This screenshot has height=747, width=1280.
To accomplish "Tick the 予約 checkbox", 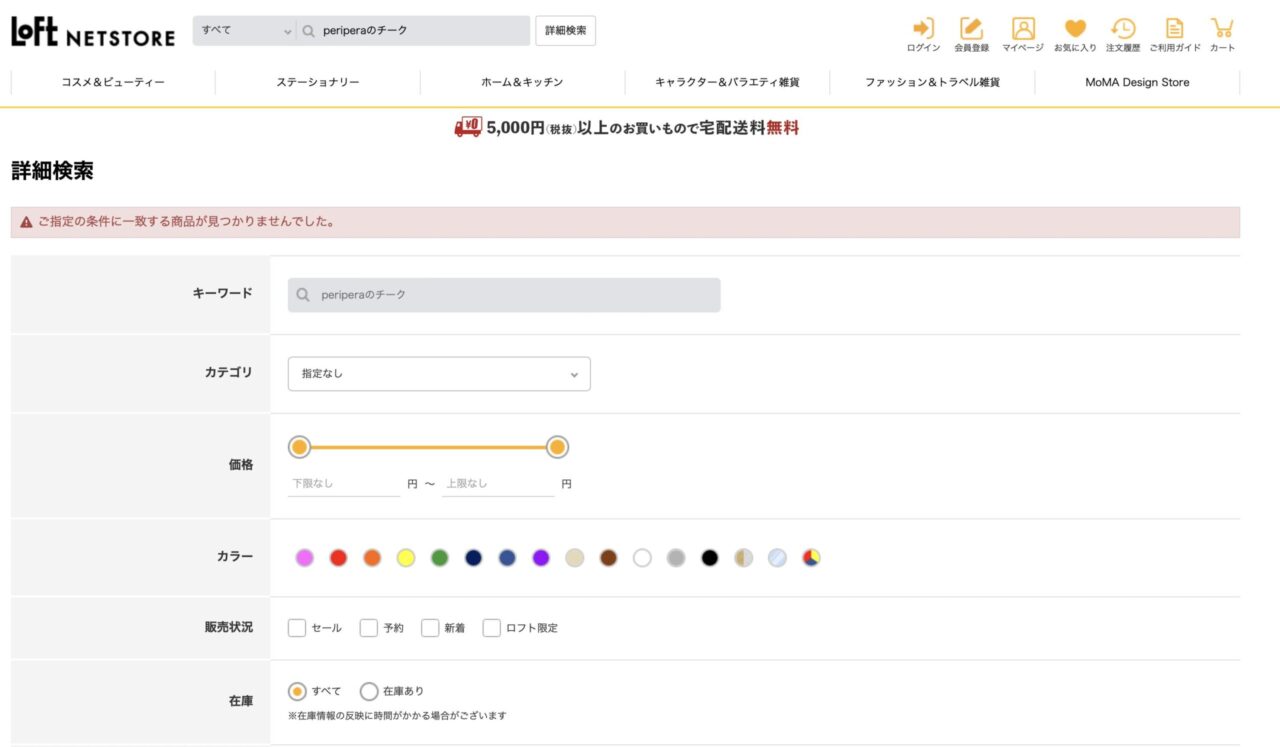I will pyautogui.click(x=369, y=628).
